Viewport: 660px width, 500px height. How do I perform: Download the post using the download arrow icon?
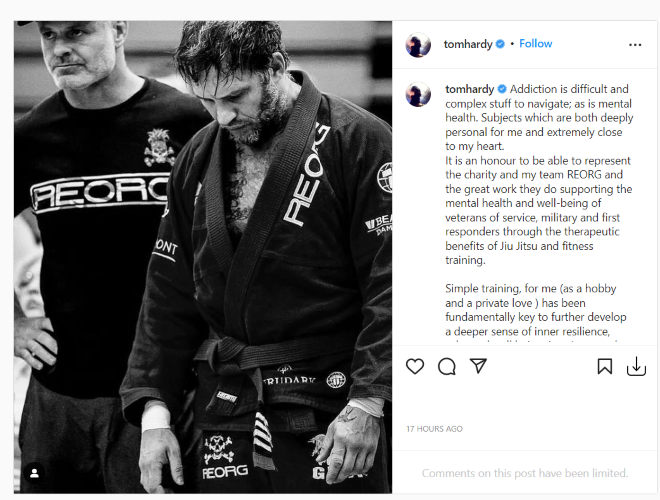[x=636, y=366]
